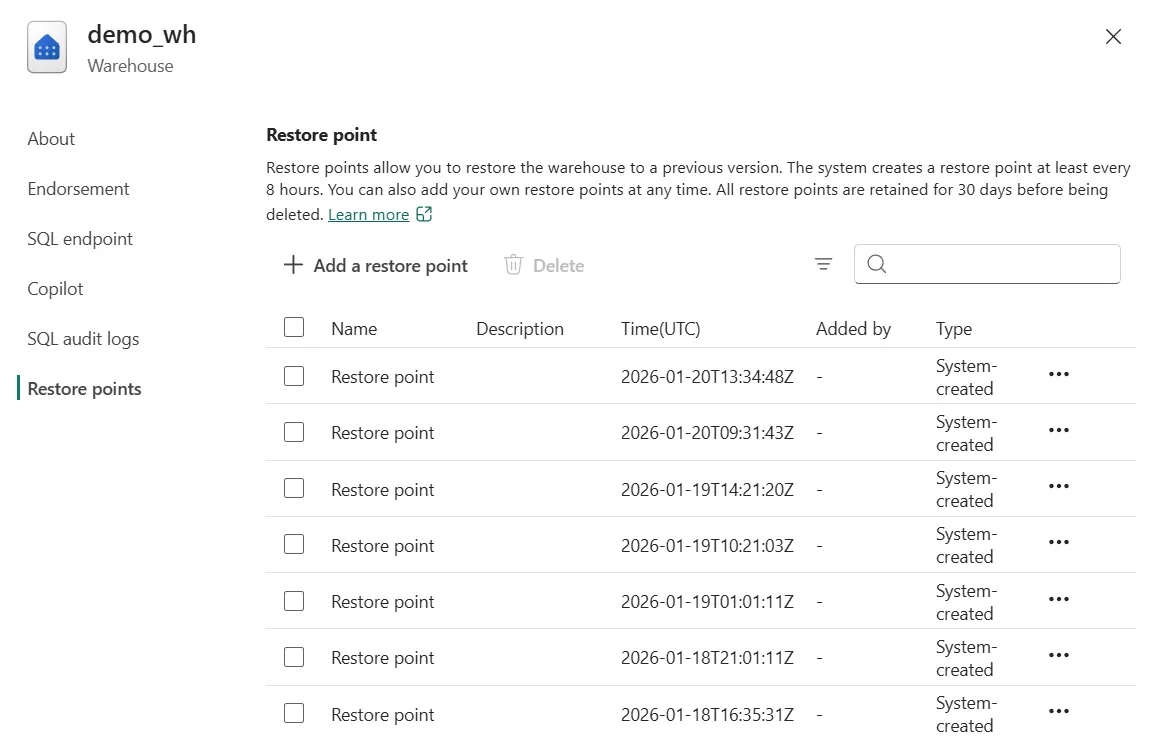Click the trash Delete icon

point(514,265)
